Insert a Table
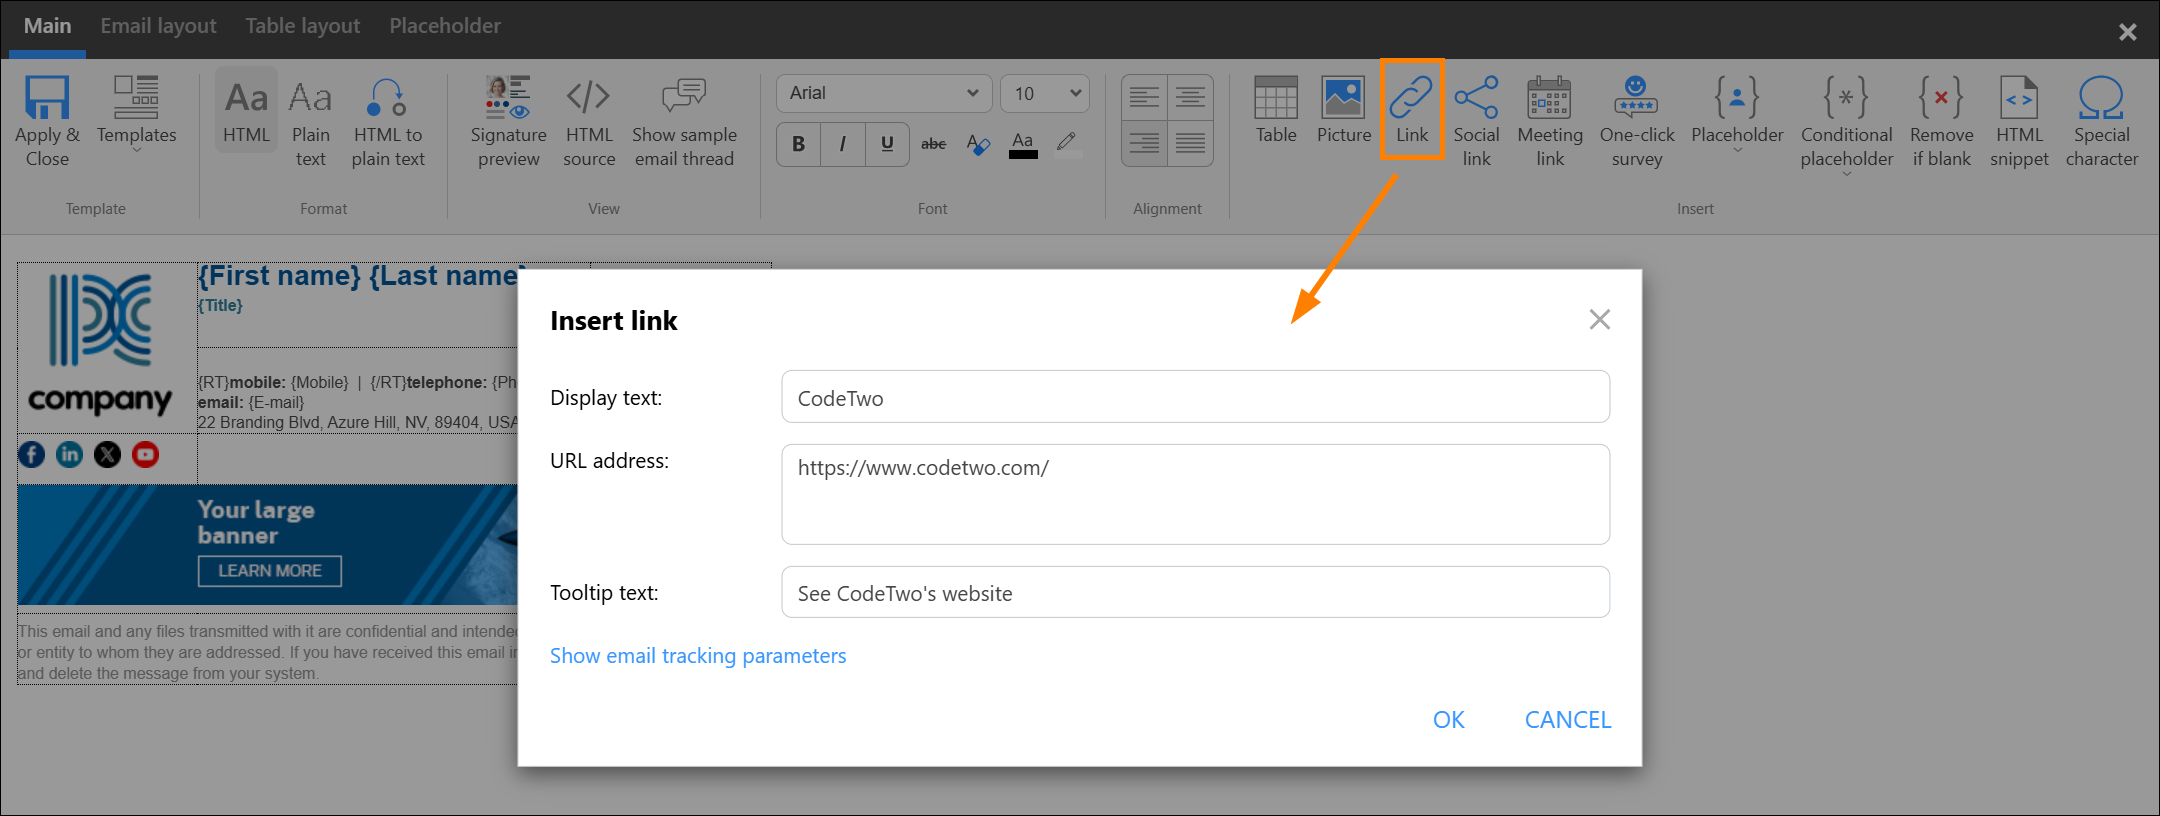Viewport: 2160px width, 816px height. tap(1276, 110)
